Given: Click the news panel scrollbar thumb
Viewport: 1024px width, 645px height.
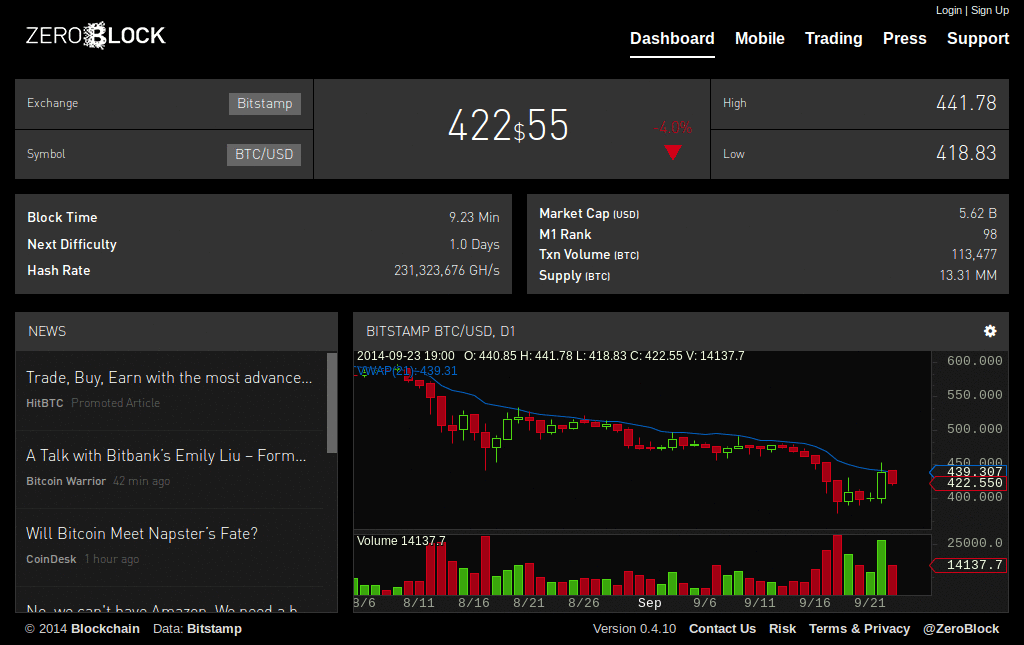Looking at the screenshot, I should point(332,403).
